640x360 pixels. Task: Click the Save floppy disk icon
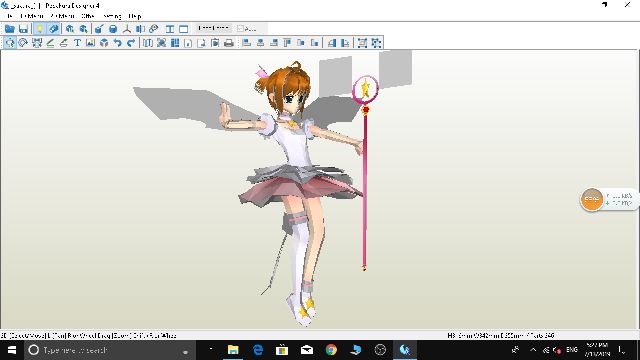click(x=23, y=29)
